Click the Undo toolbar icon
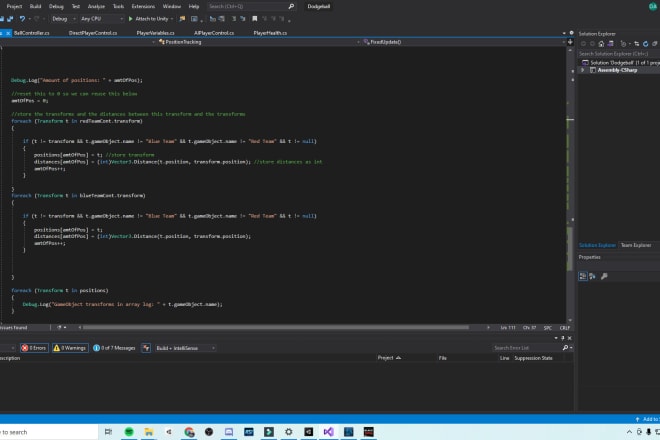The height and width of the screenshot is (440, 660). click(22, 19)
